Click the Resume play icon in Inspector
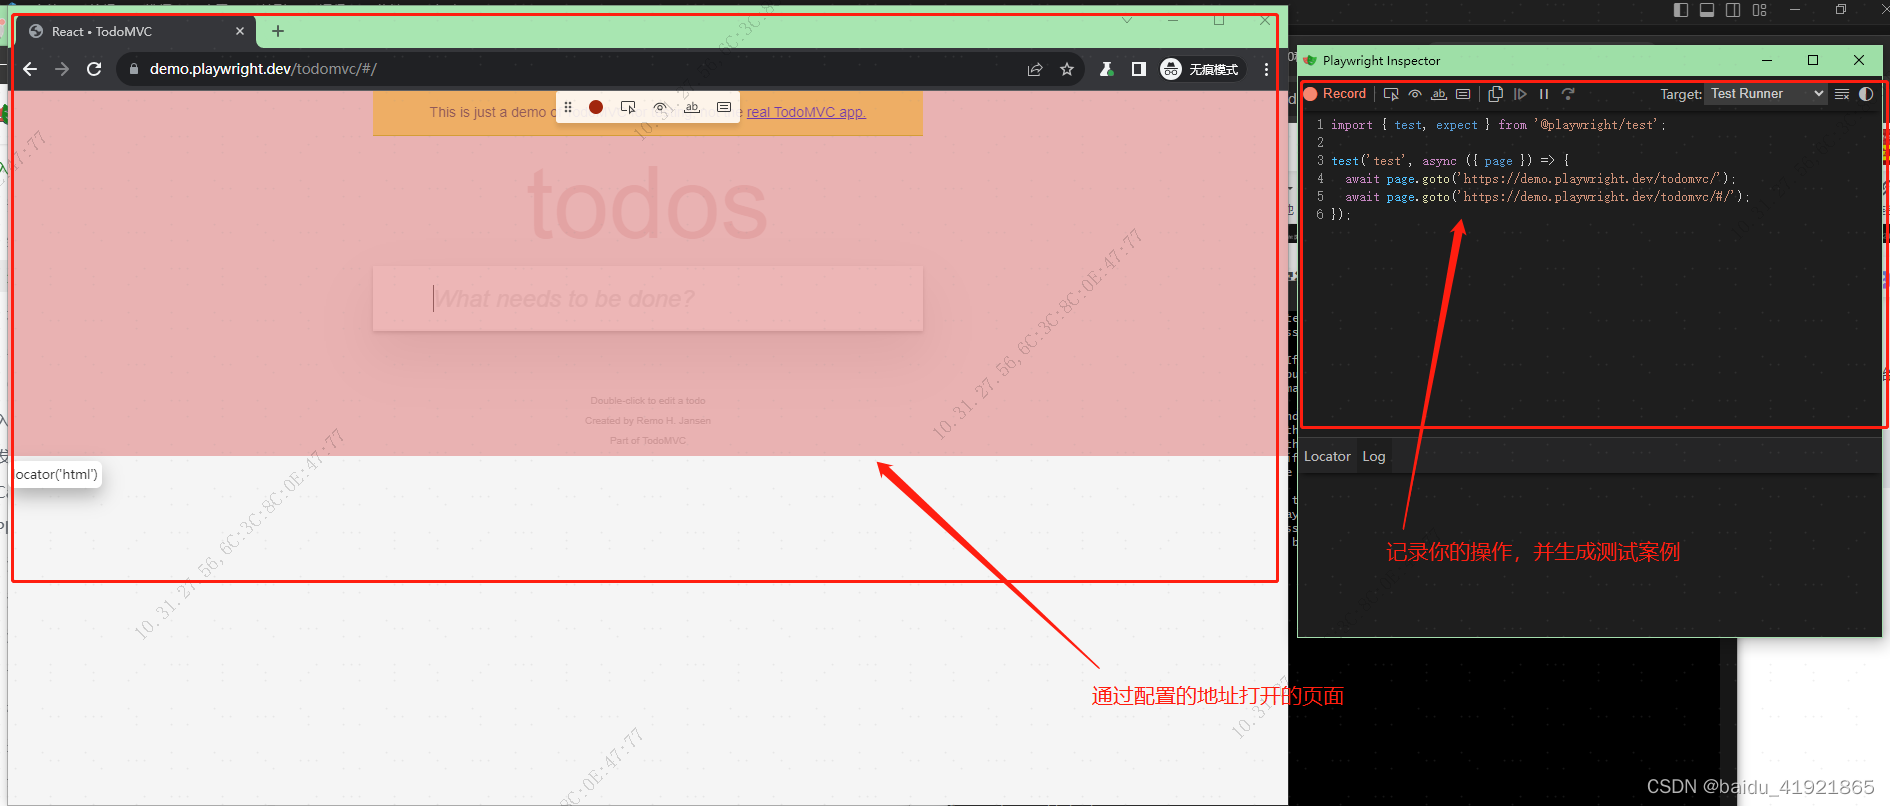 tap(1520, 94)
